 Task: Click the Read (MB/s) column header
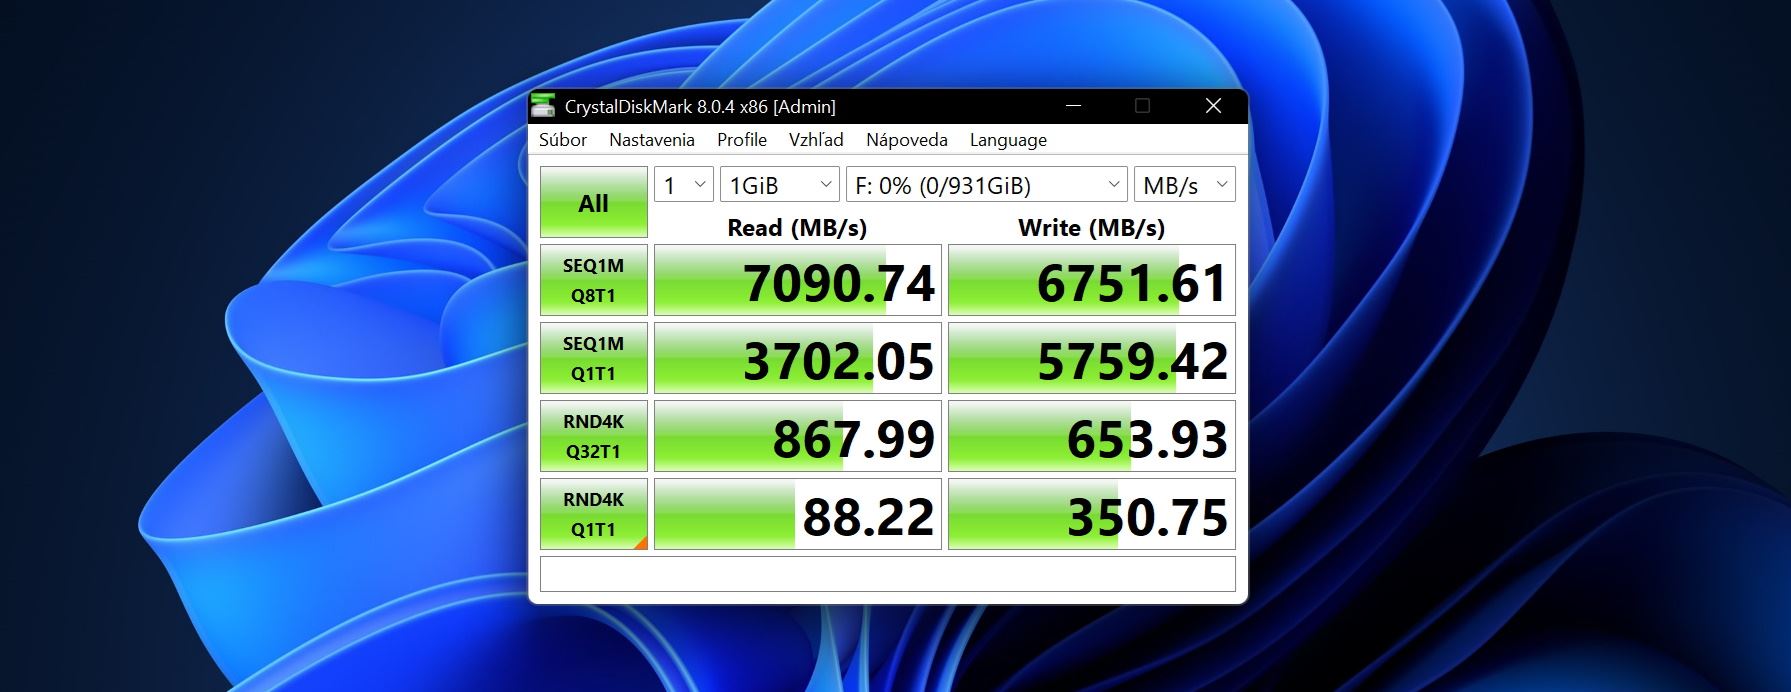797,228
